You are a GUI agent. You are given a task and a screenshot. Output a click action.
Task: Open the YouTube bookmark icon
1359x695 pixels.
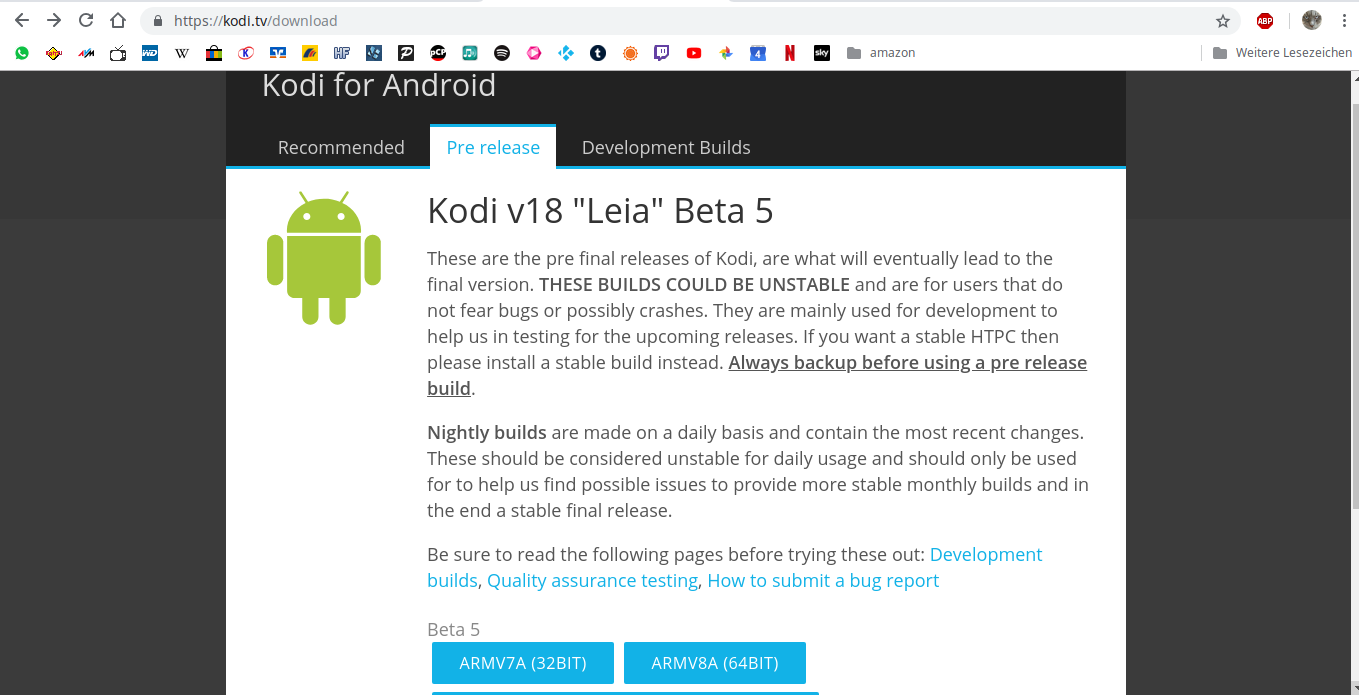(x=694, y=53)
